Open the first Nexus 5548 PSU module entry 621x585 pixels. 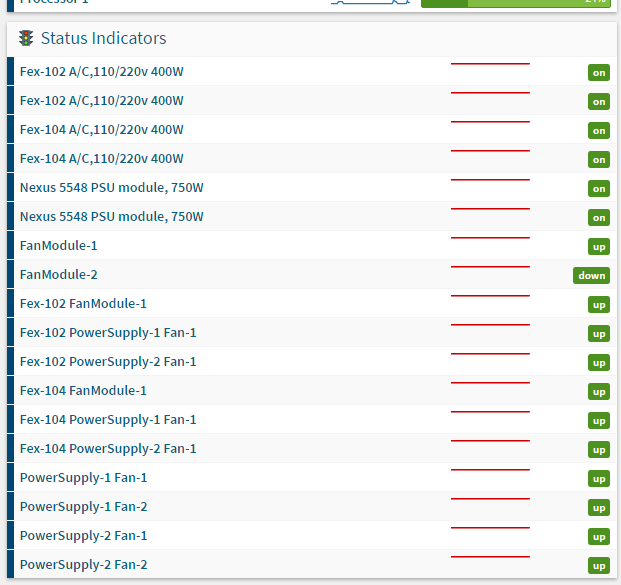(x=112, y=187)
